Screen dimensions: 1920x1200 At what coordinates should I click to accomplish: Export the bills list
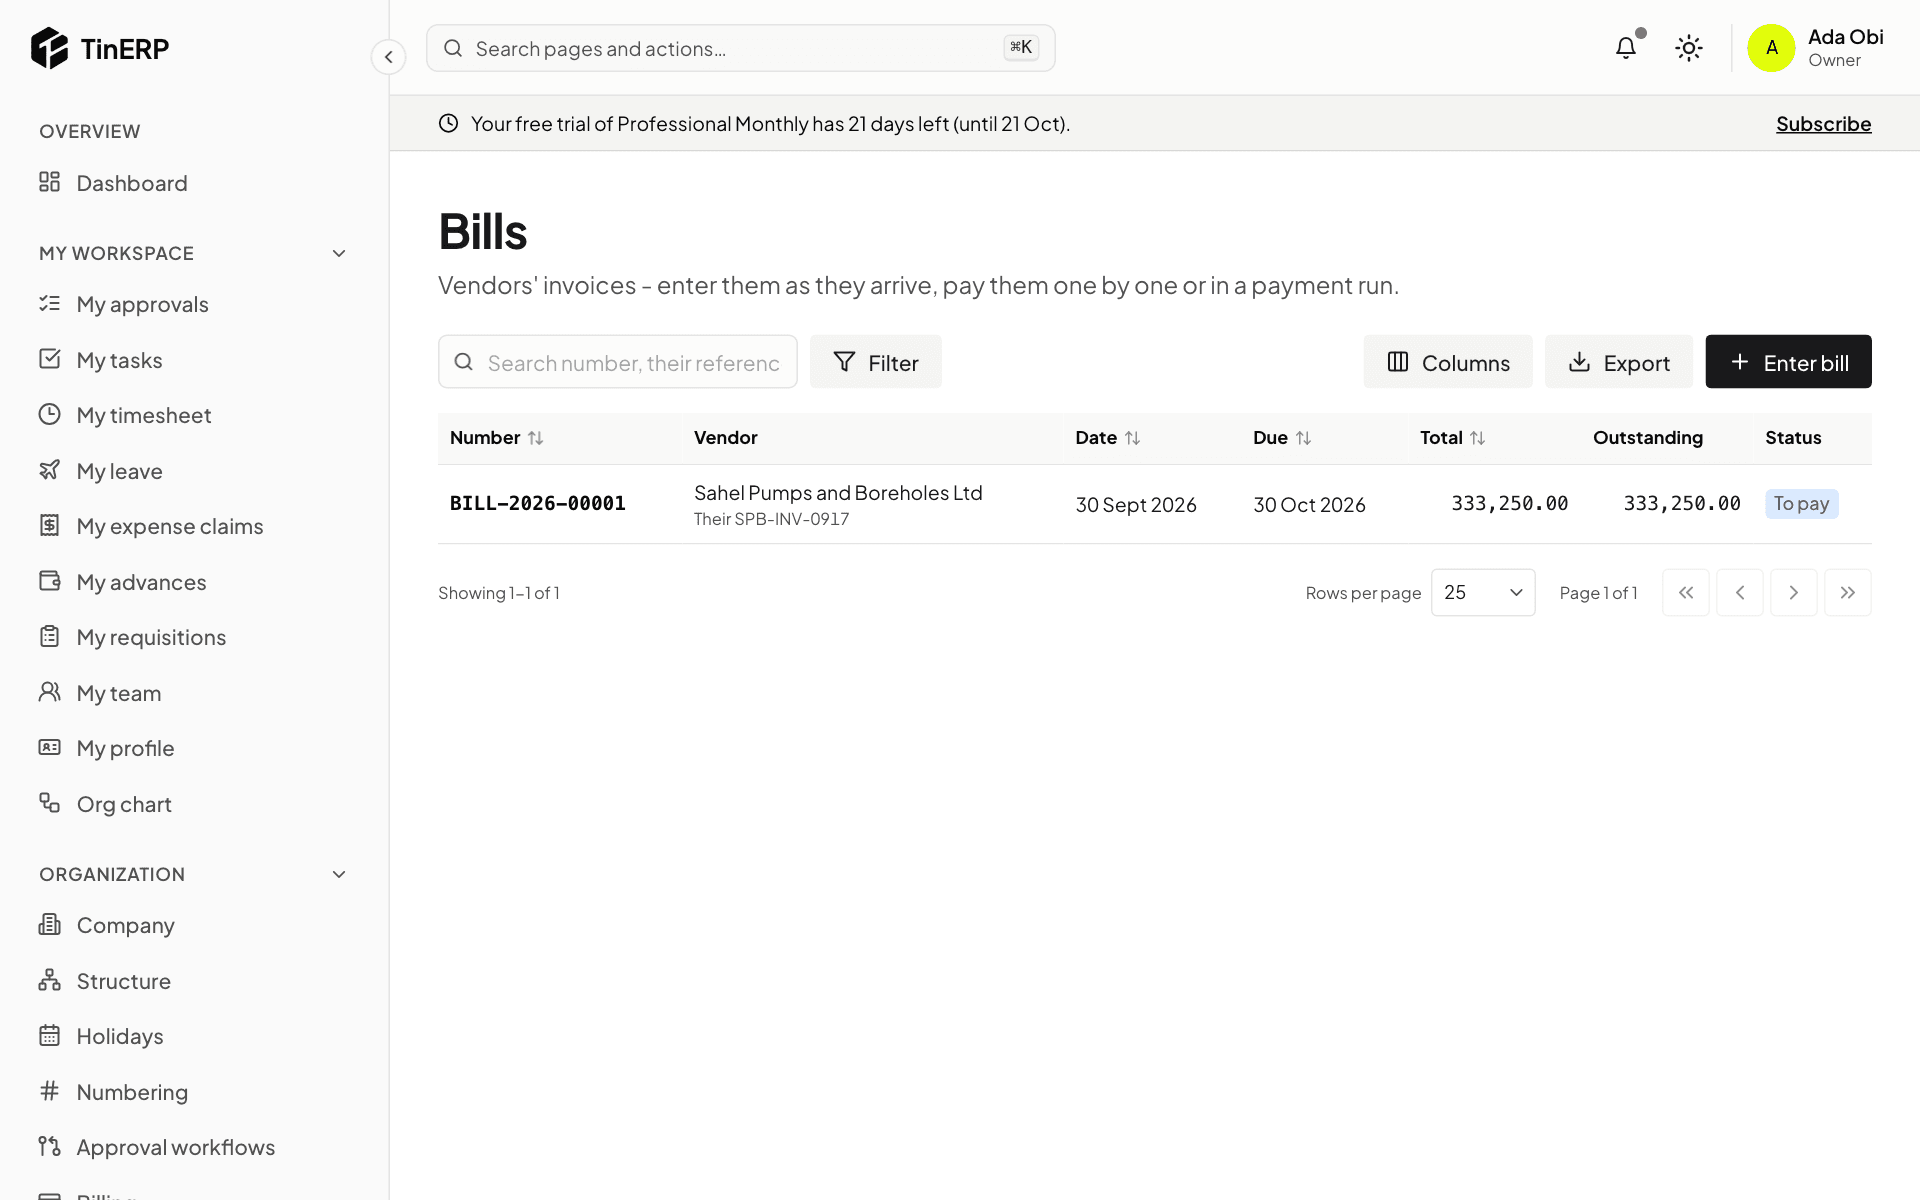point(1619,362)
